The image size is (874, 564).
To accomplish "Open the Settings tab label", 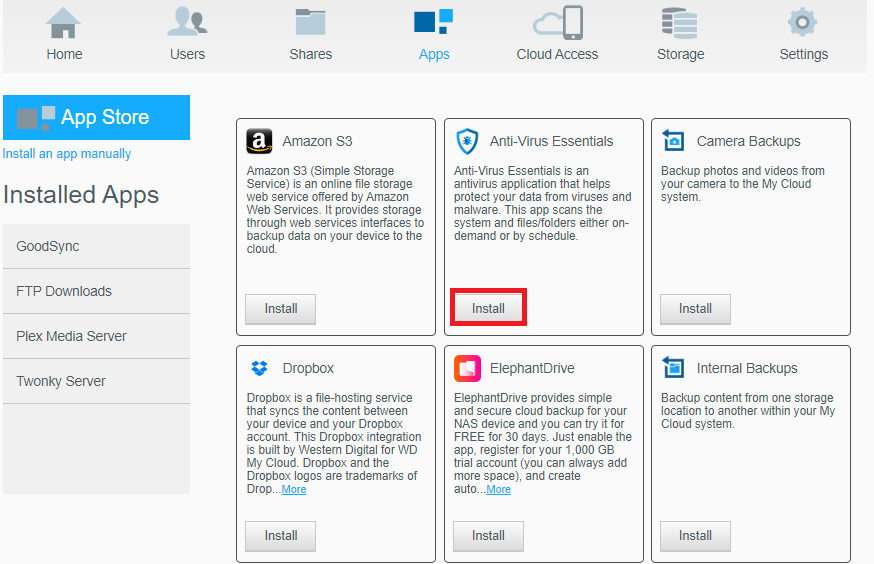I will click(x=804, y=54).
